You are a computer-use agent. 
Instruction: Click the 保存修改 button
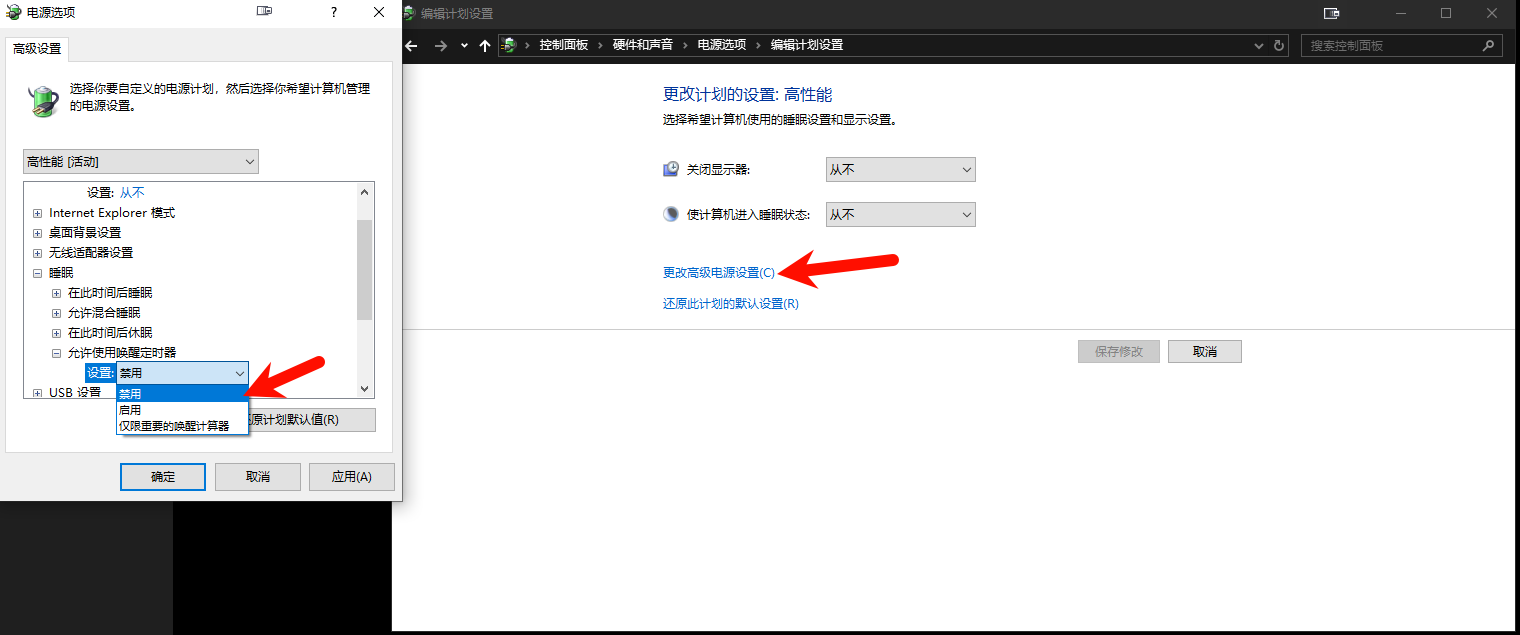[x=1118, y=352]
